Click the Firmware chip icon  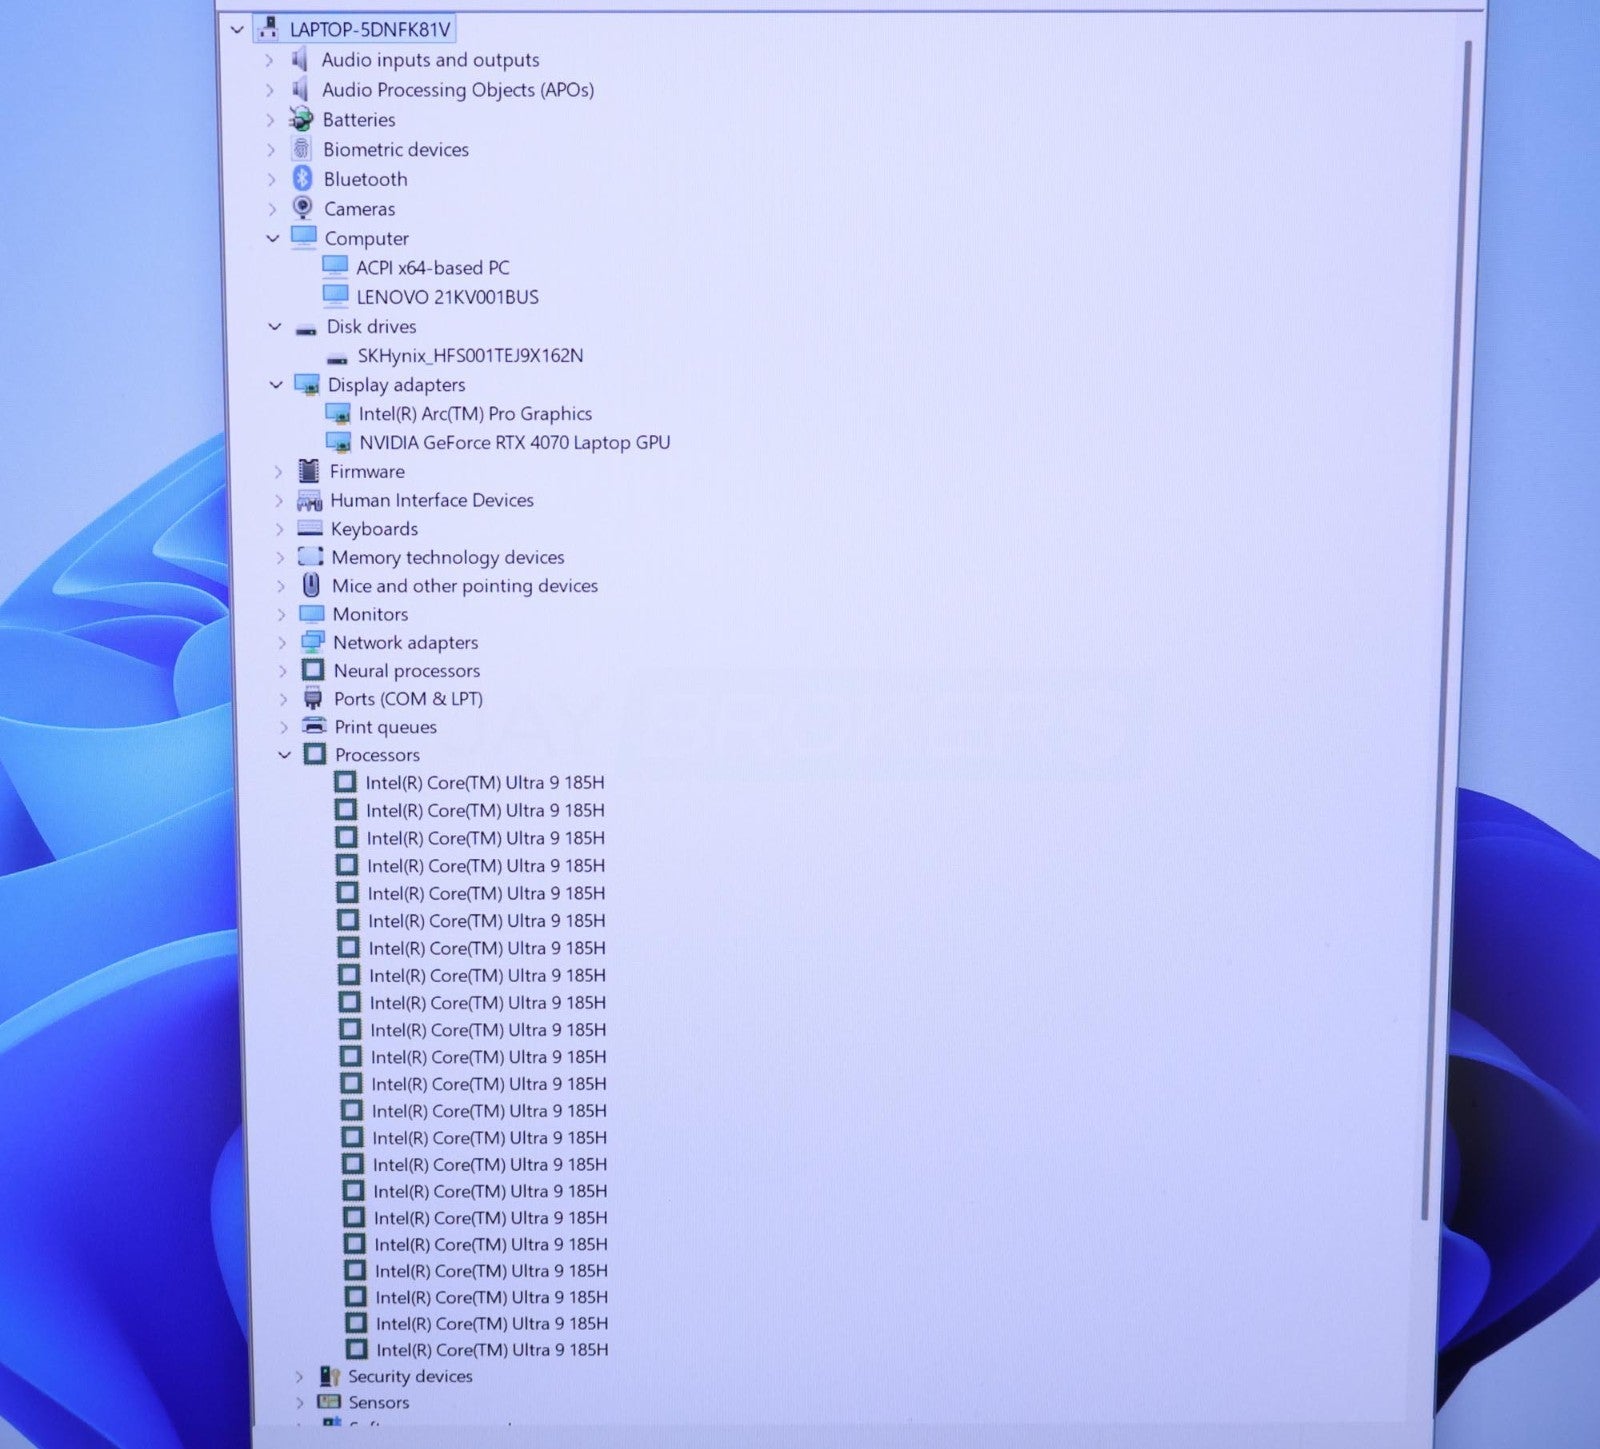[309, 471]
